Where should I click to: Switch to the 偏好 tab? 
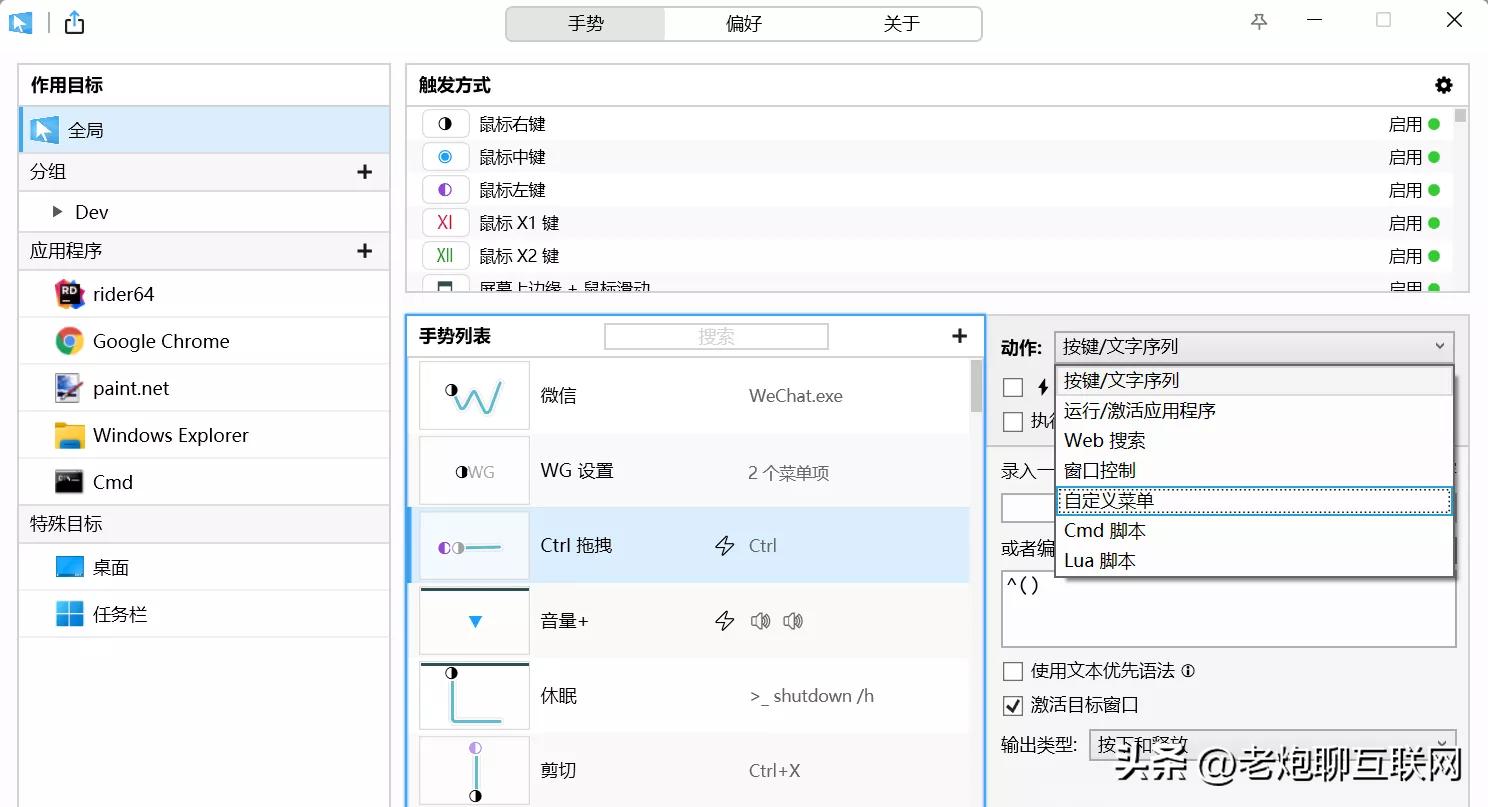coord(743,23)
